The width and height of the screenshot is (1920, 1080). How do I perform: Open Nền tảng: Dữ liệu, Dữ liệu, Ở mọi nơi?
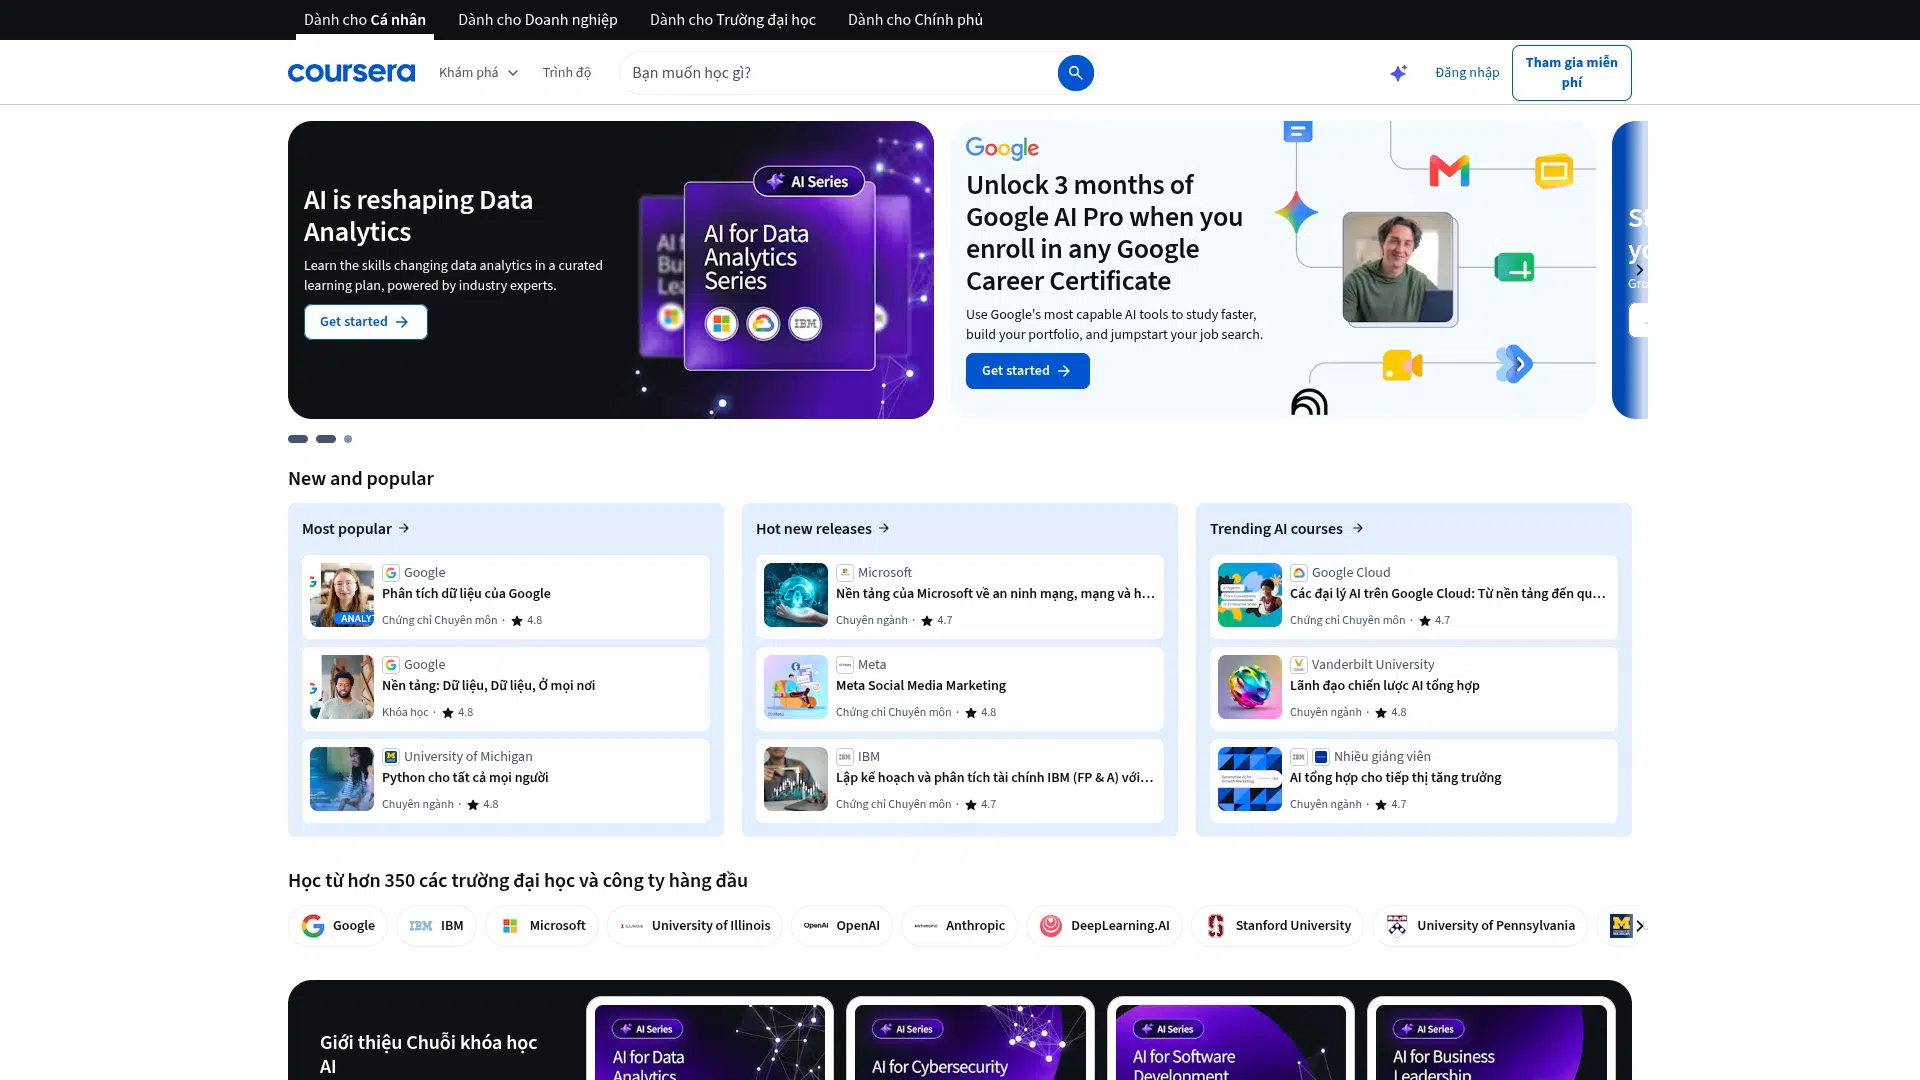[x=506, y=689]
